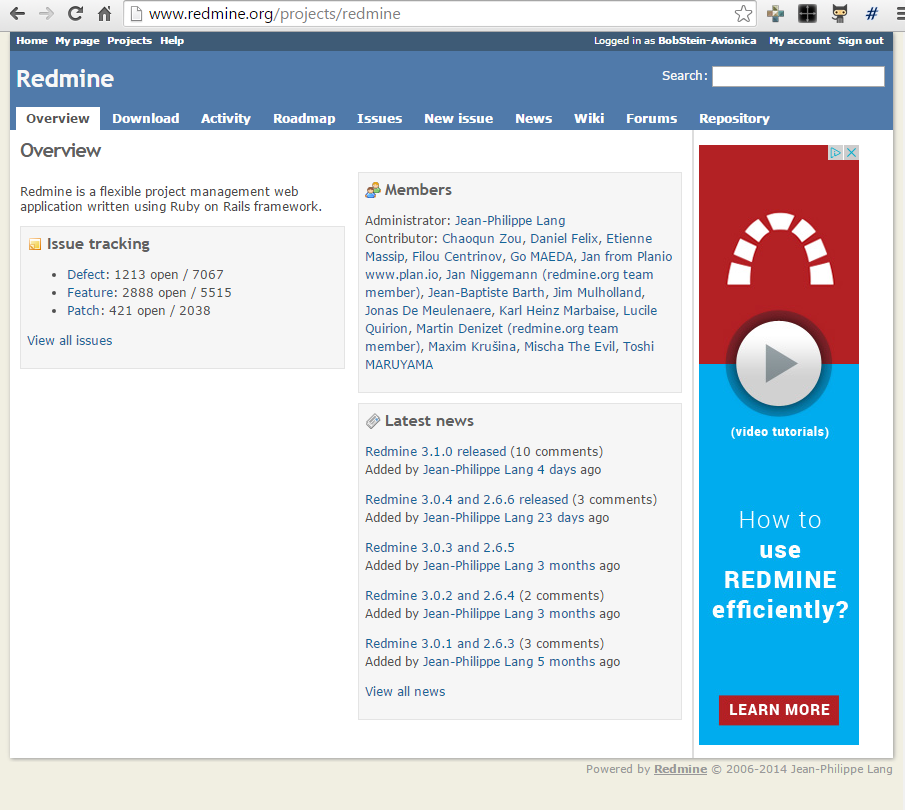Open Redmine 3.1.0 released news
The width and height of the screenshot is (905, 810).
pos(436,451)
